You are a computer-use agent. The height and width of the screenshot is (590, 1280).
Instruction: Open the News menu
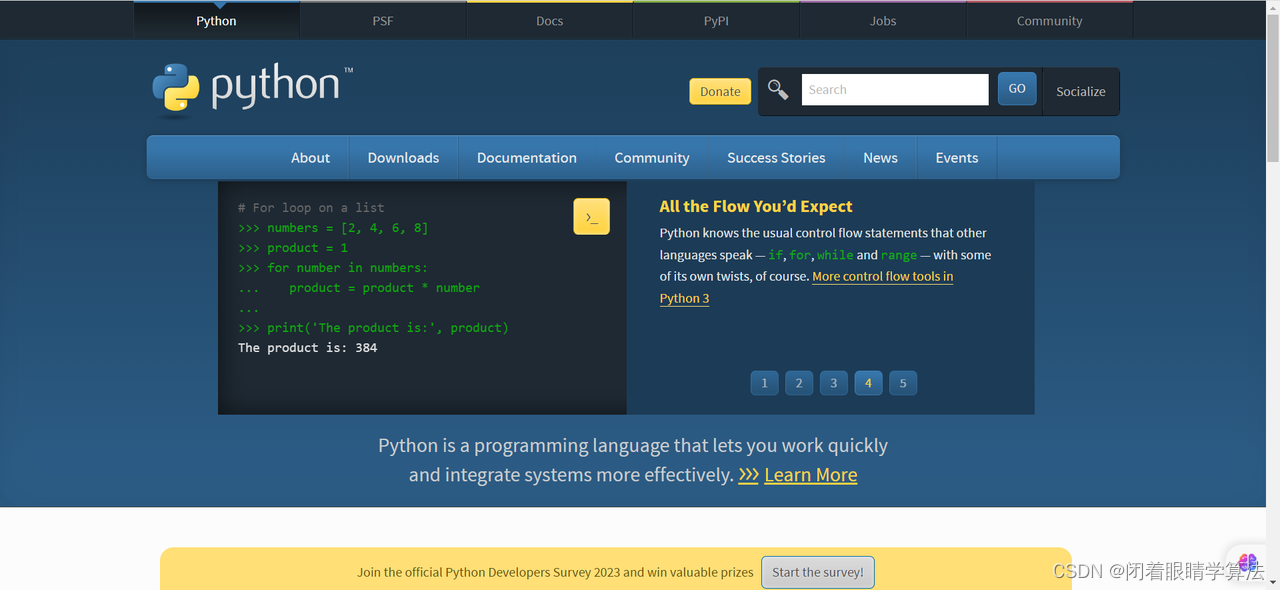[x=880, y=158]
